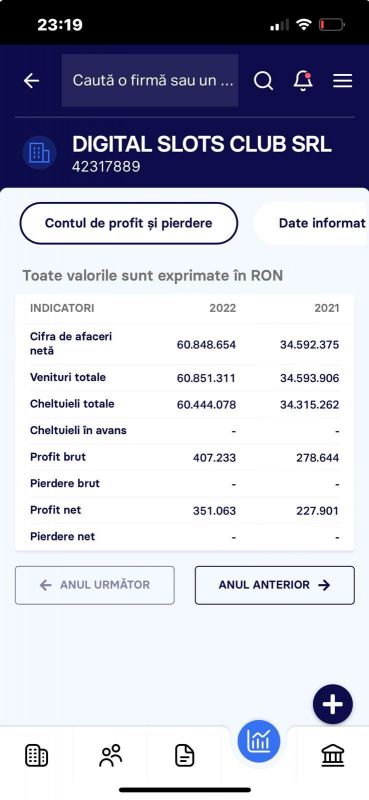Tap the 2022 column header
The width and height of the screenshot is (369, 800).
click(223, 308)
